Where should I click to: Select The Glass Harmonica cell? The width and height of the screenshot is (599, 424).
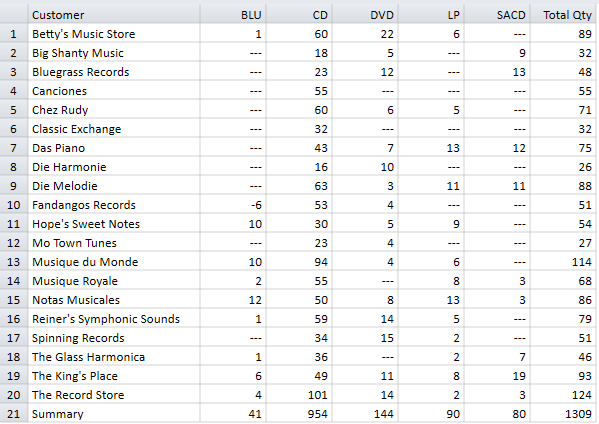114,357
